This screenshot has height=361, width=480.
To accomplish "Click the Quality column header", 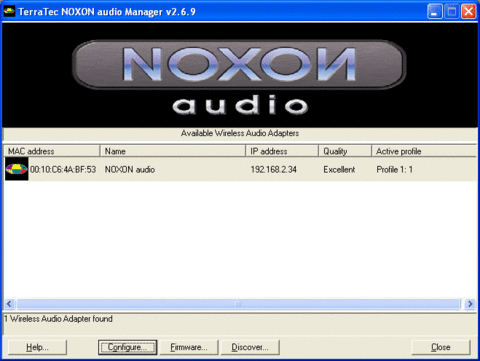I will 345,151.
